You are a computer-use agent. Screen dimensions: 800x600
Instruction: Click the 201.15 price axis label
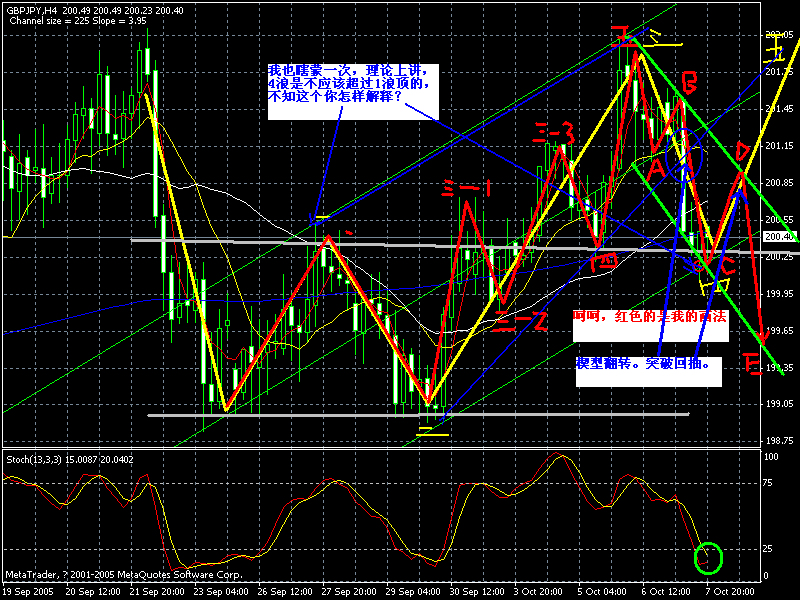pyautogui.click(x=779, y=146)
